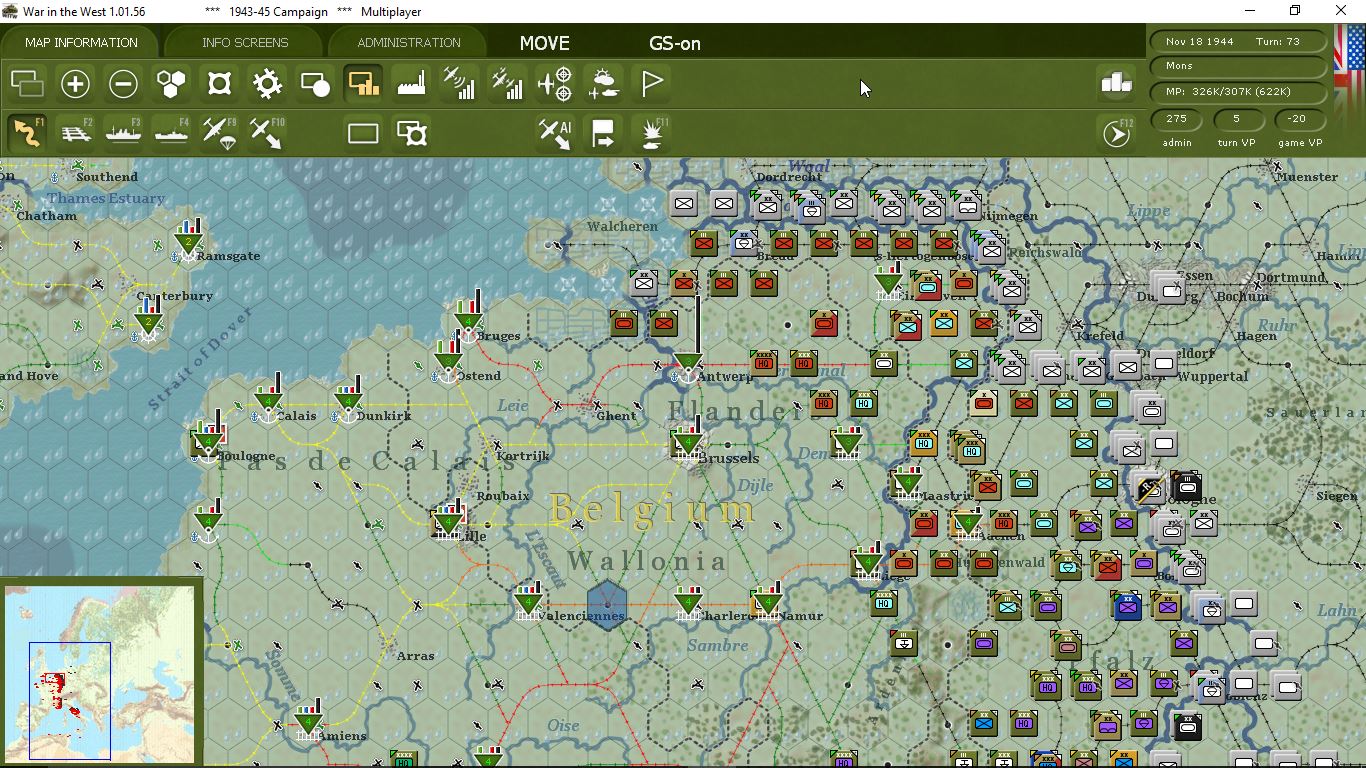1366x768 pixels.
Task: Toggle the highlighted supply depot display icon
Action: pyautogui.click(x=363, y=84)
